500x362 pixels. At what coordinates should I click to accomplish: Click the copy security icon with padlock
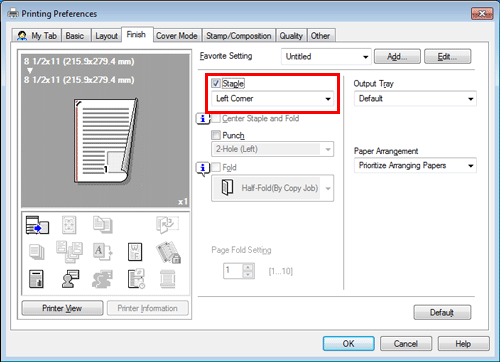point(168,252)
